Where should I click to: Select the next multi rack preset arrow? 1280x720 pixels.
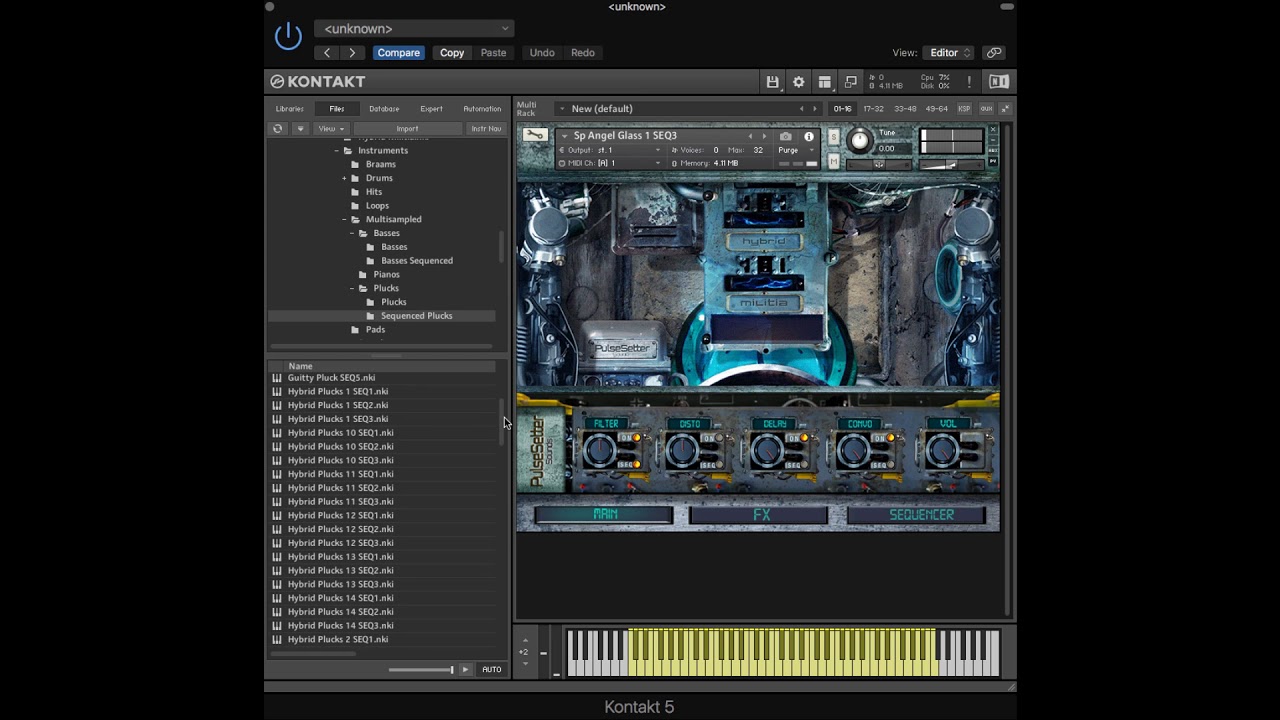[814, 108]
